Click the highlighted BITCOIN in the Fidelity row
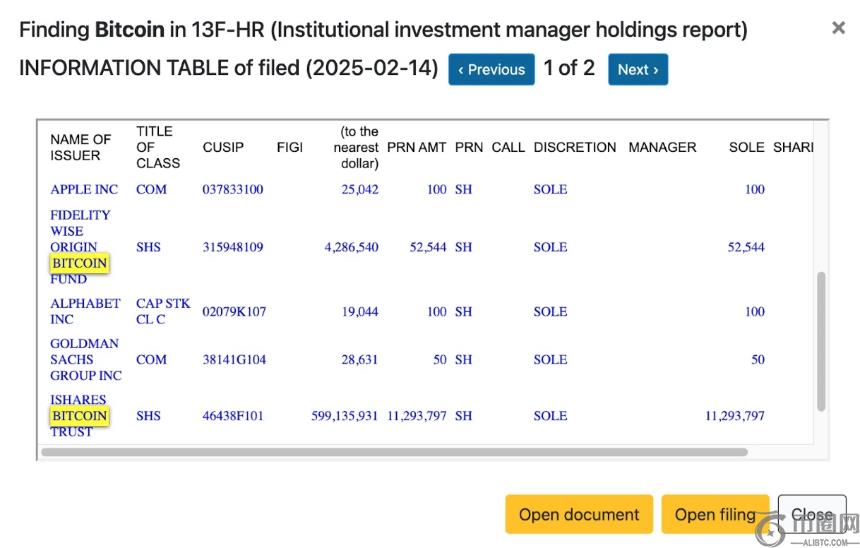 click(x=79, y=263)
